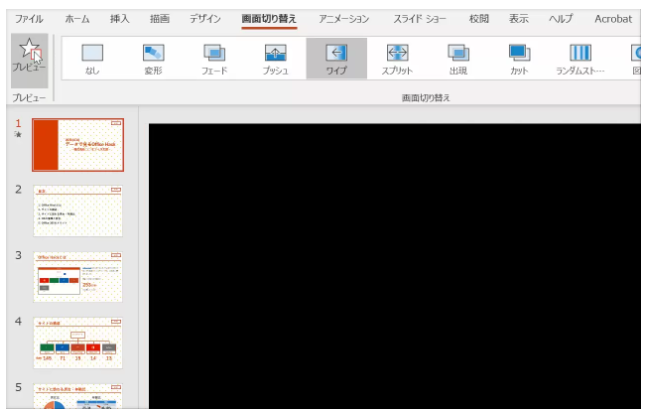Apply the スプリット (Split) transition
655x419 pixels.
[397, 59]
